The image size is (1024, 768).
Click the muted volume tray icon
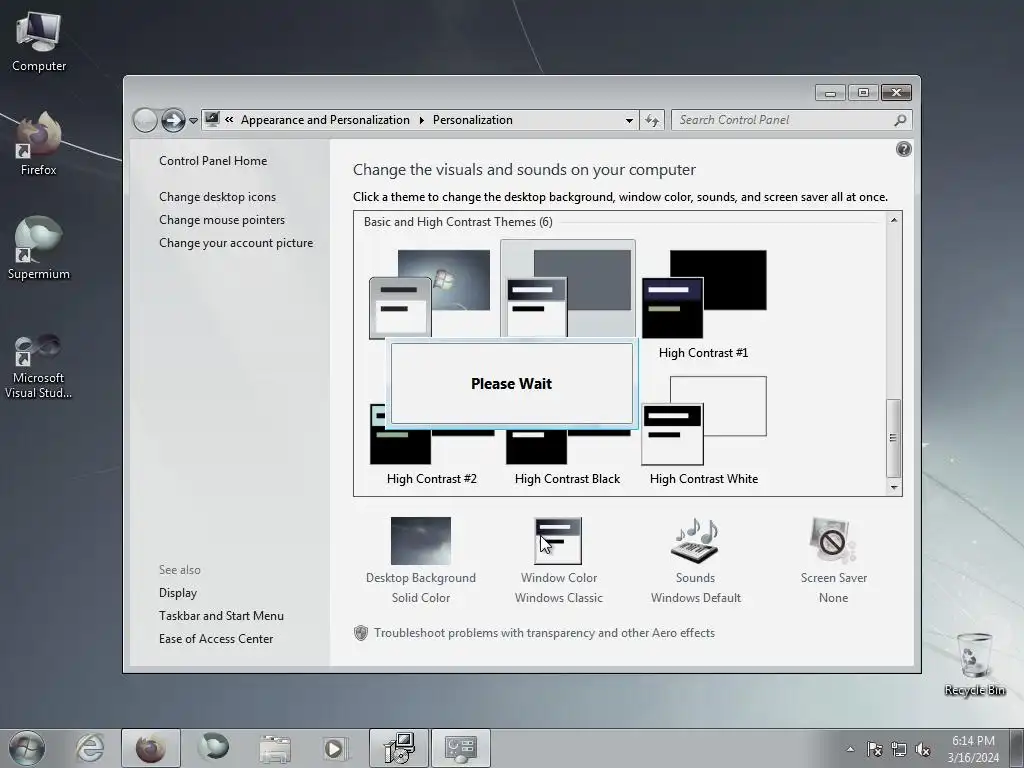(x=923, y=749)
